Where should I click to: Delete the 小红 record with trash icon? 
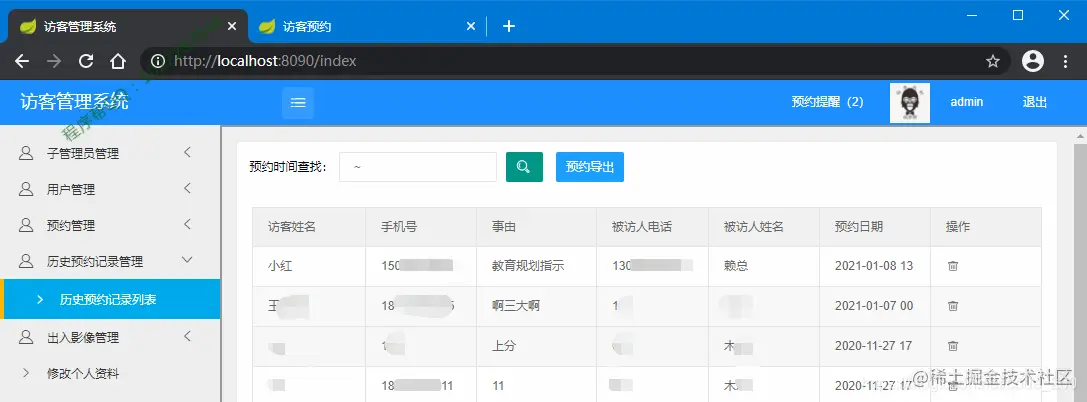953,265
